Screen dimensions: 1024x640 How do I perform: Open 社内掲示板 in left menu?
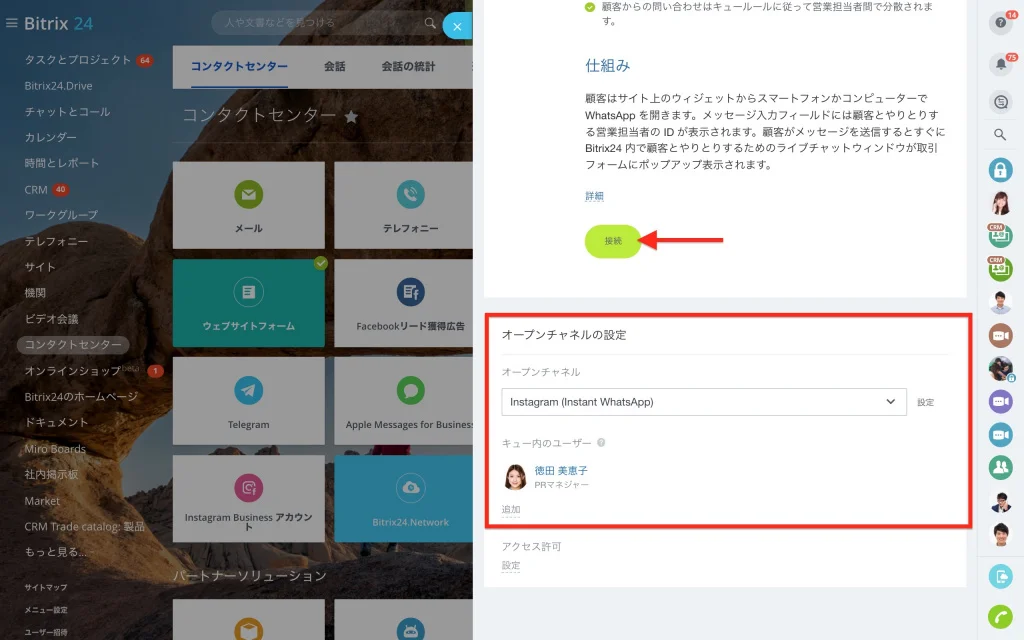click(x=51, y=475)
